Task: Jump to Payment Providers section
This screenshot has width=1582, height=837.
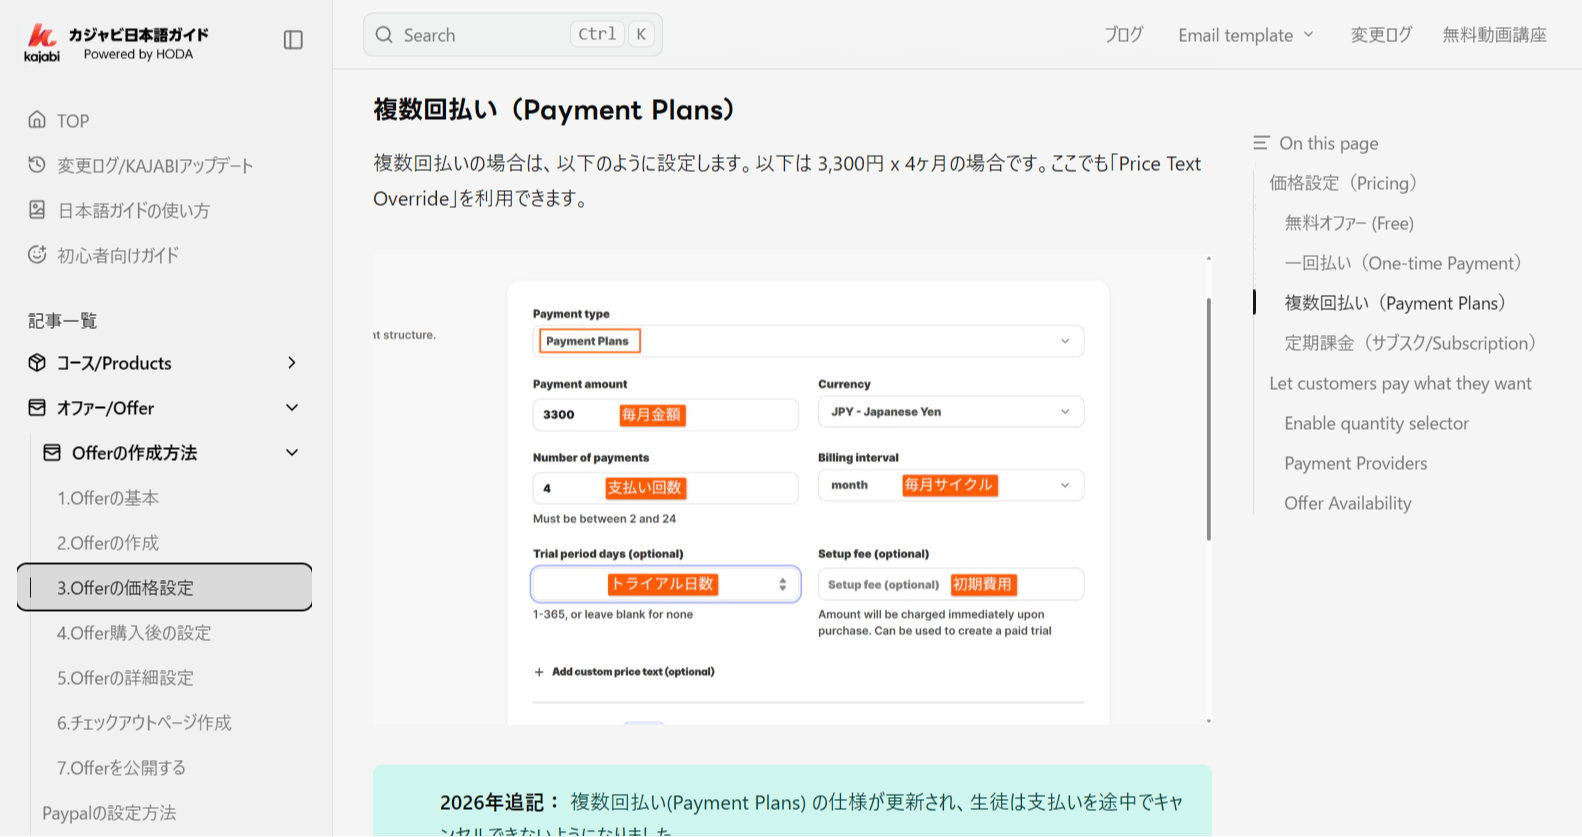Action: pyautogui.click(x=1355, y=463)
